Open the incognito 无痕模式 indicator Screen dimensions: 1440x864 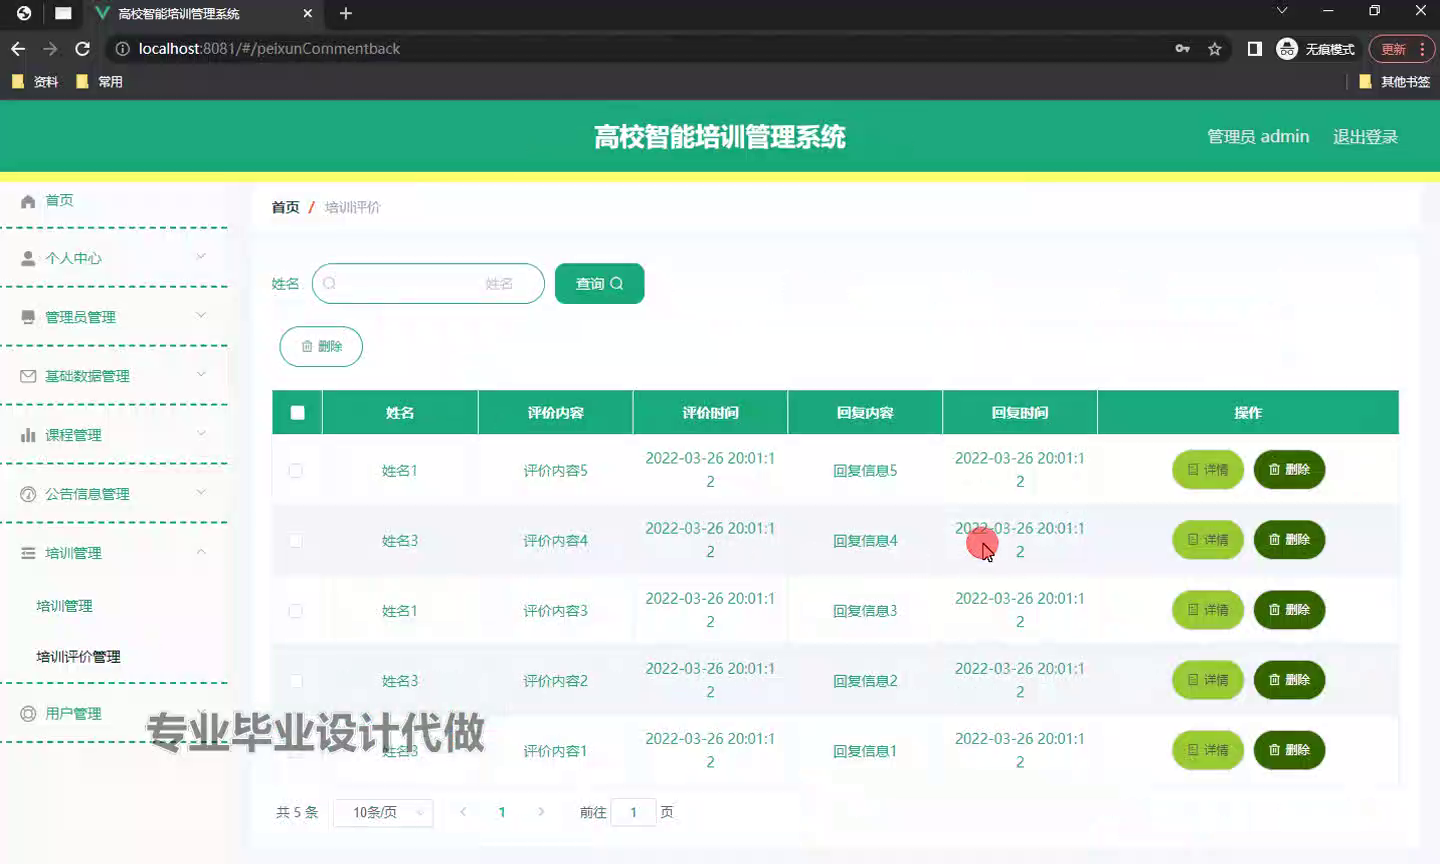[x=1316, y=48]
